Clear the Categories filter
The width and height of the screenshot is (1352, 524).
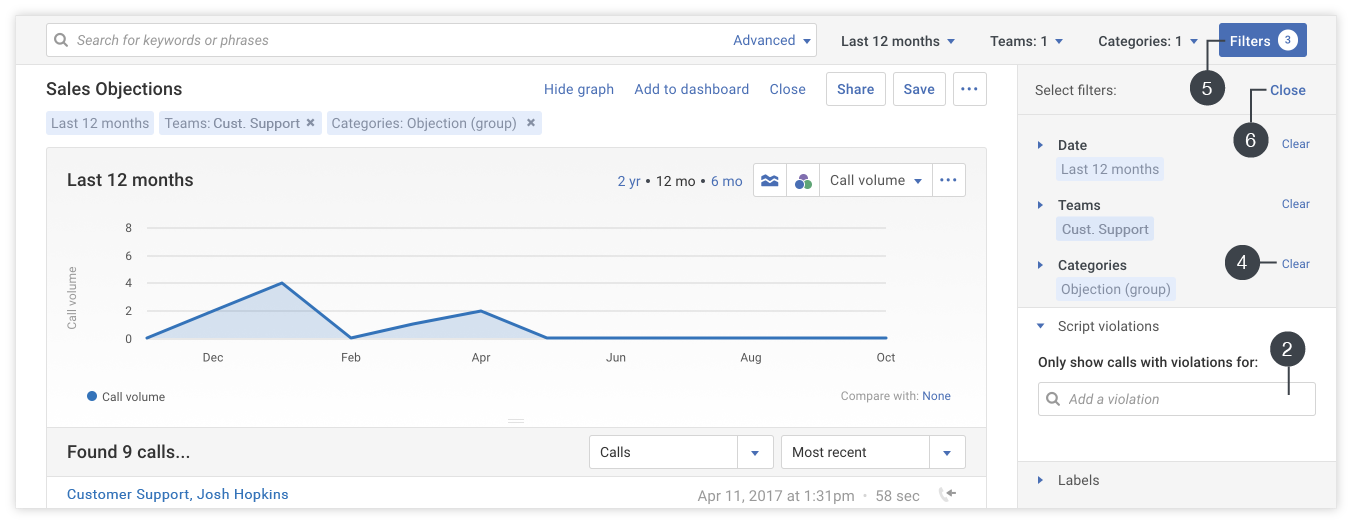tap(1295, 264)
